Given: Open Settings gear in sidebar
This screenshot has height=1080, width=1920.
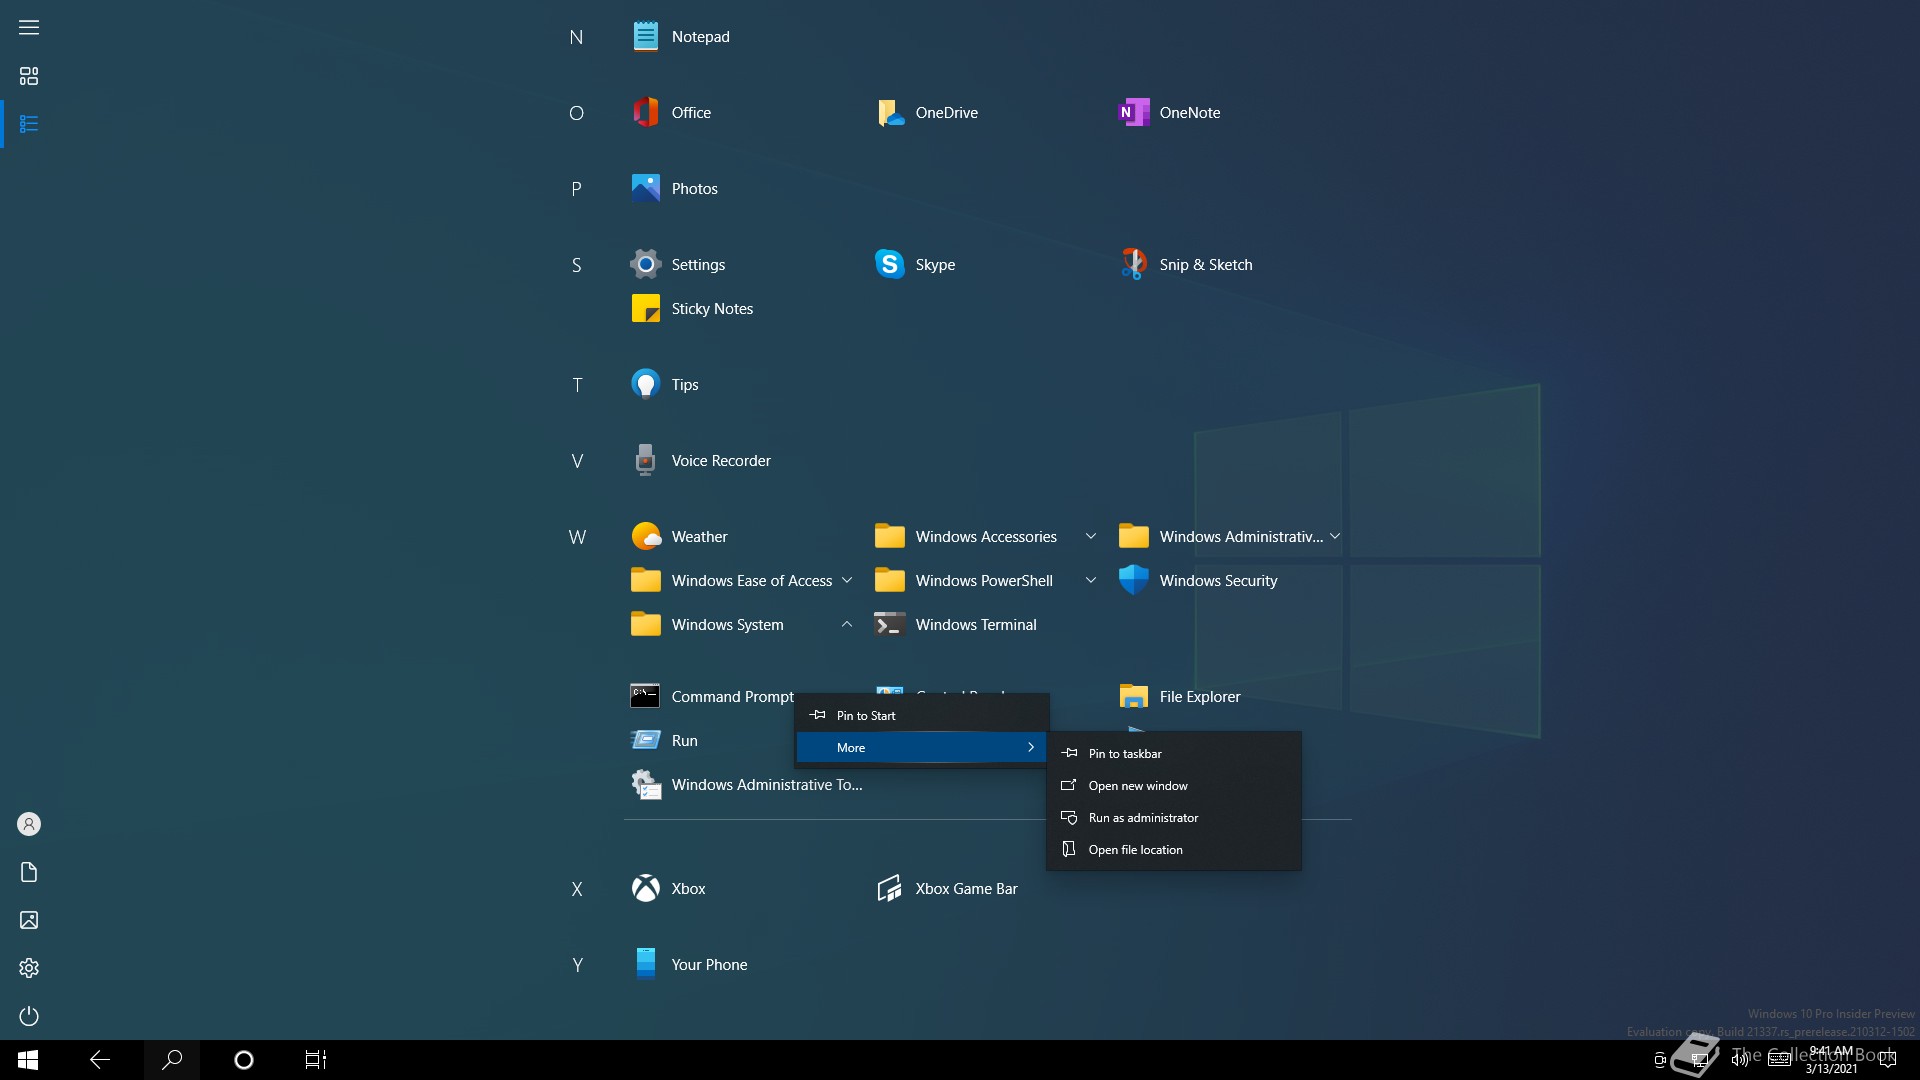Looking at the screenshot, I should [x=29, y=968].
